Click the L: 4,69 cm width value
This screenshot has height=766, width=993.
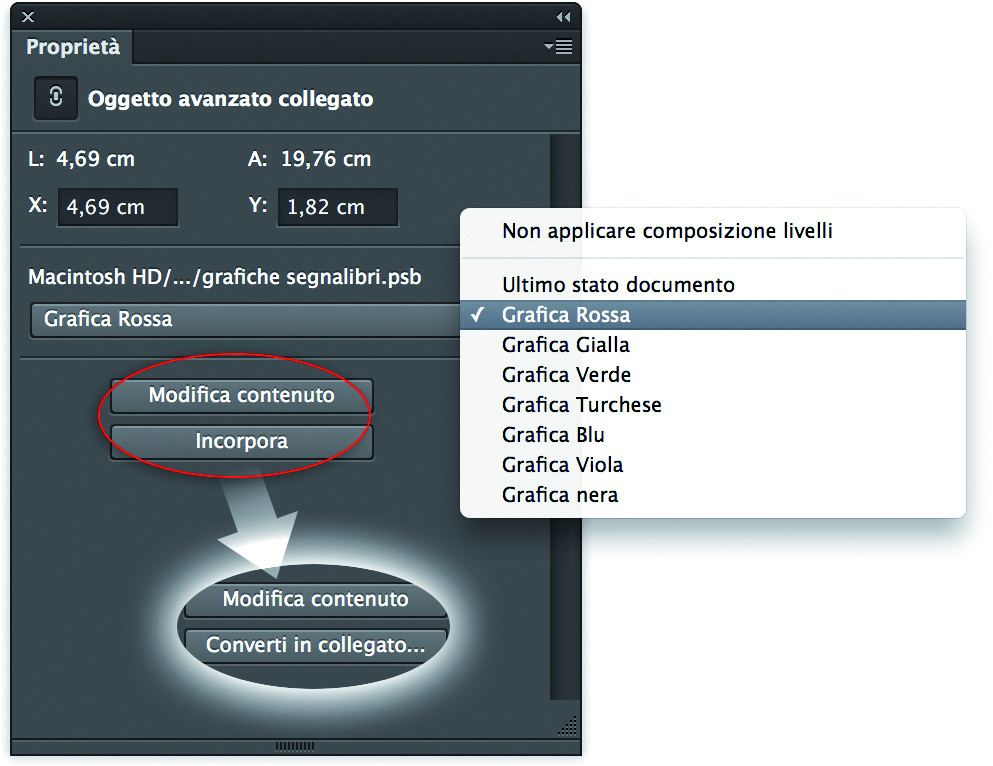(x=81, y=159)
